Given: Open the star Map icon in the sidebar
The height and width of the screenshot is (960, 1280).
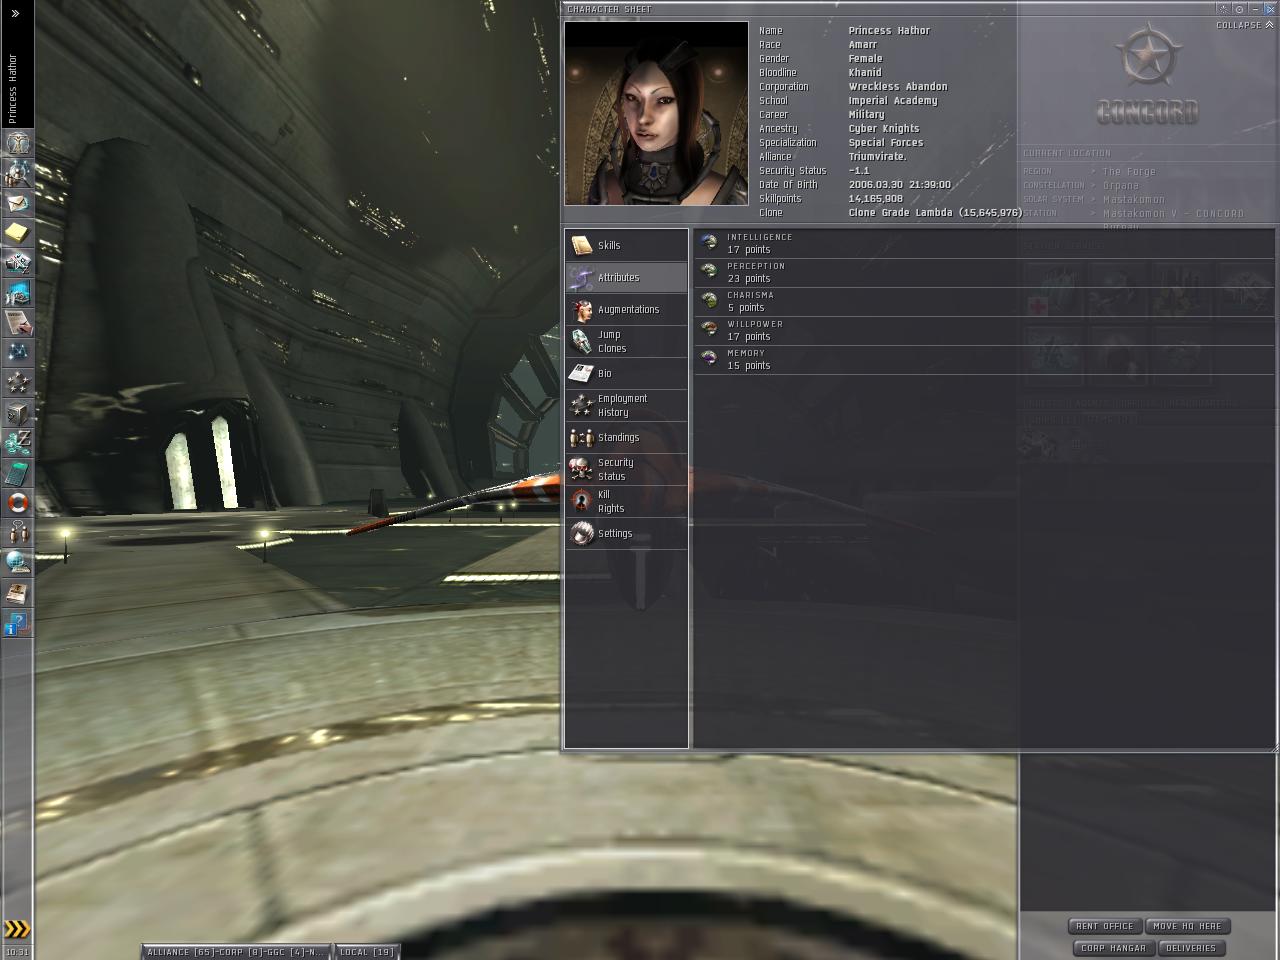Looking at the screenshot, I should click(17, 353).
